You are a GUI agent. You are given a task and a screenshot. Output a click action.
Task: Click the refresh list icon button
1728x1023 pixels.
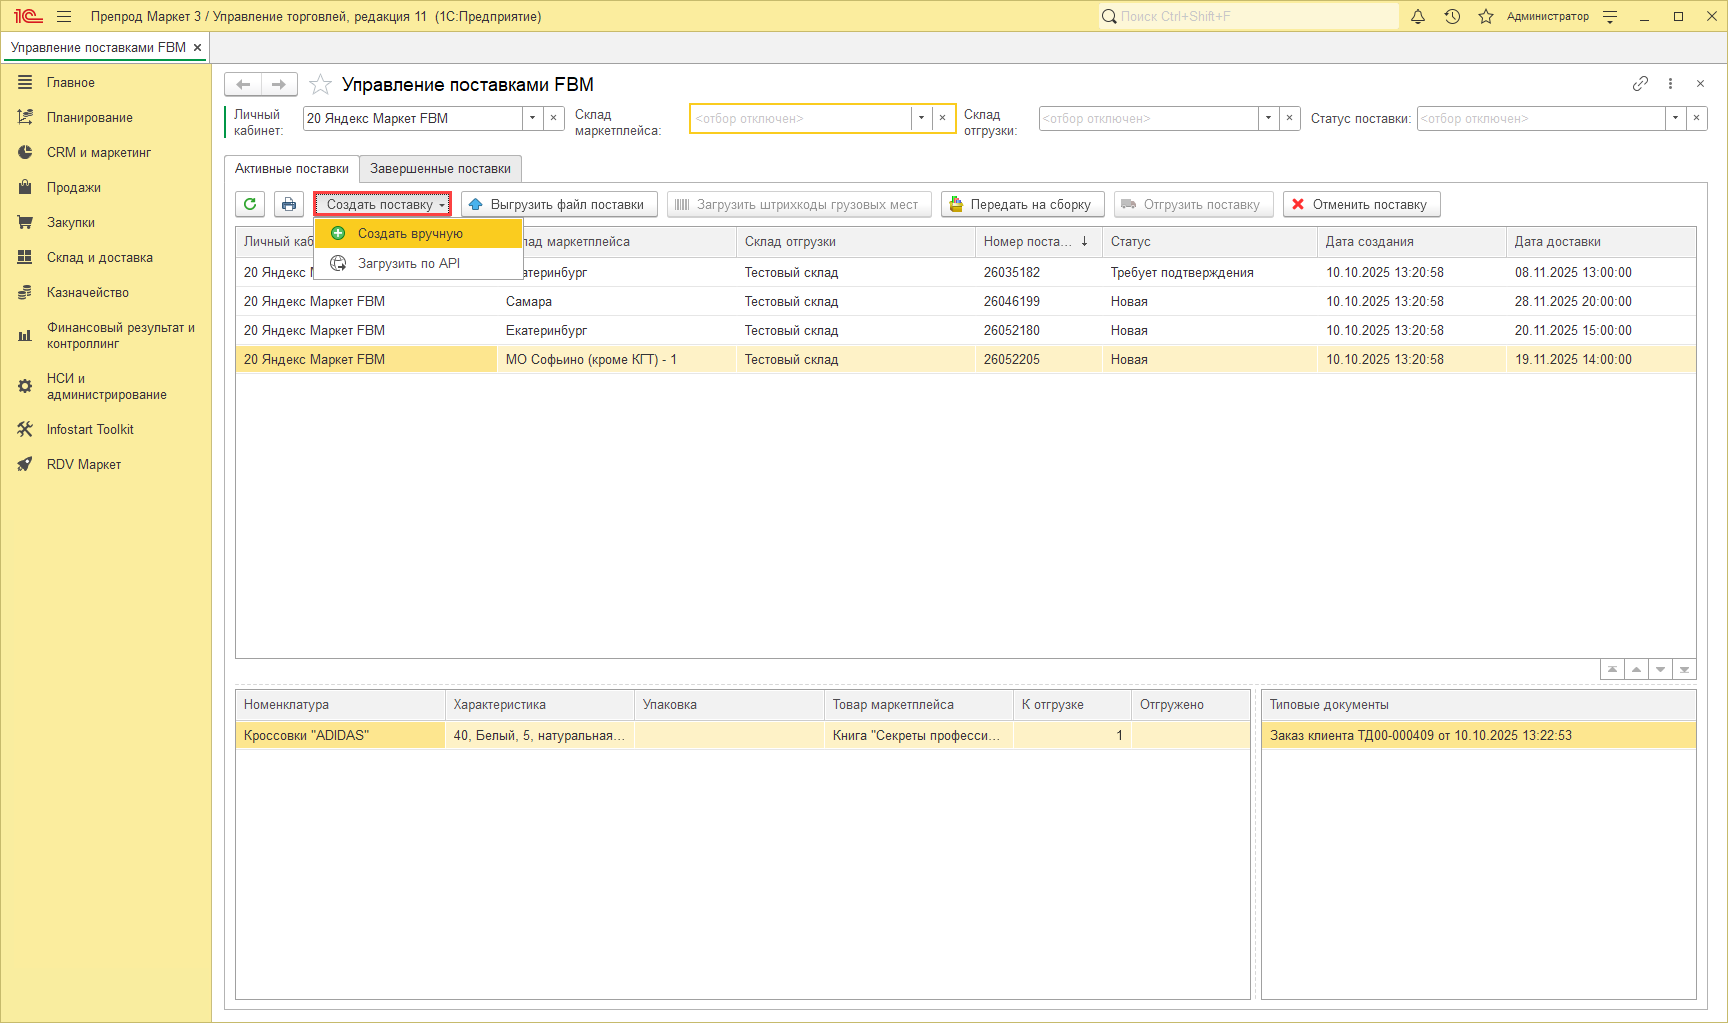pyautogui.click(x=250, y=204)
